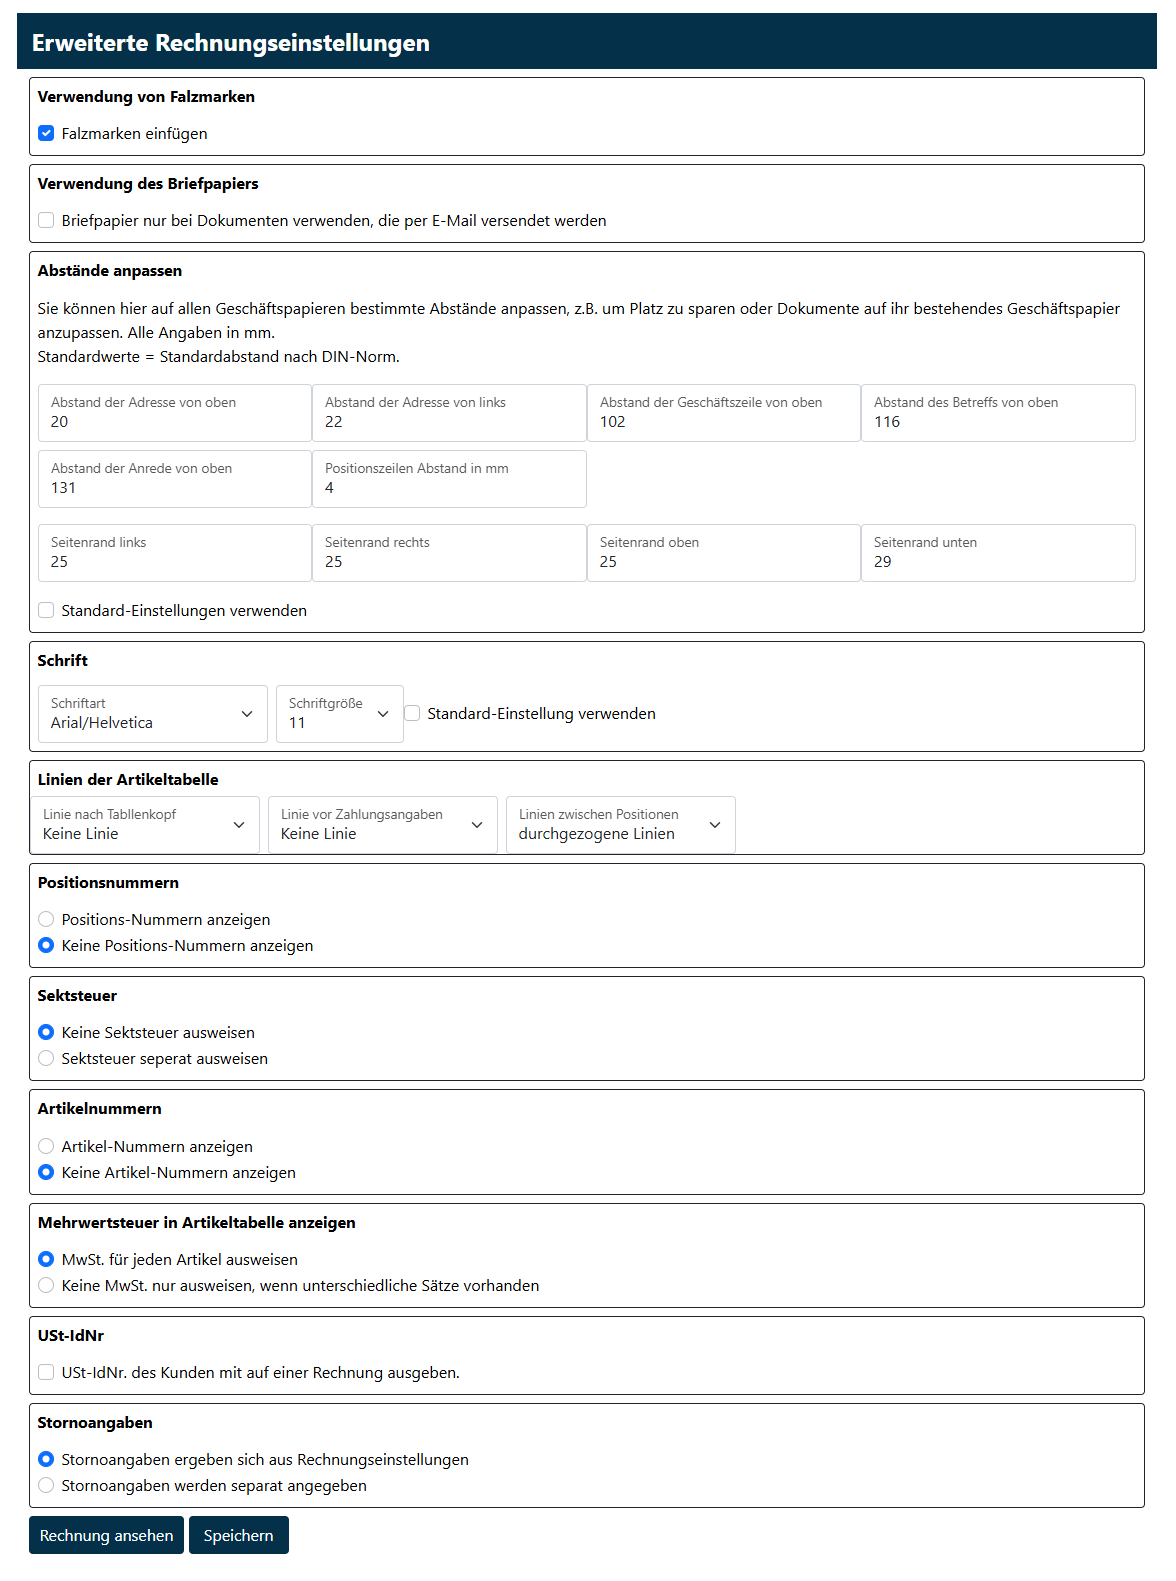Choose Stornoangaben werden separat angegeben
This screenshot has width=1176, height=1581.
coord(46,1485)
